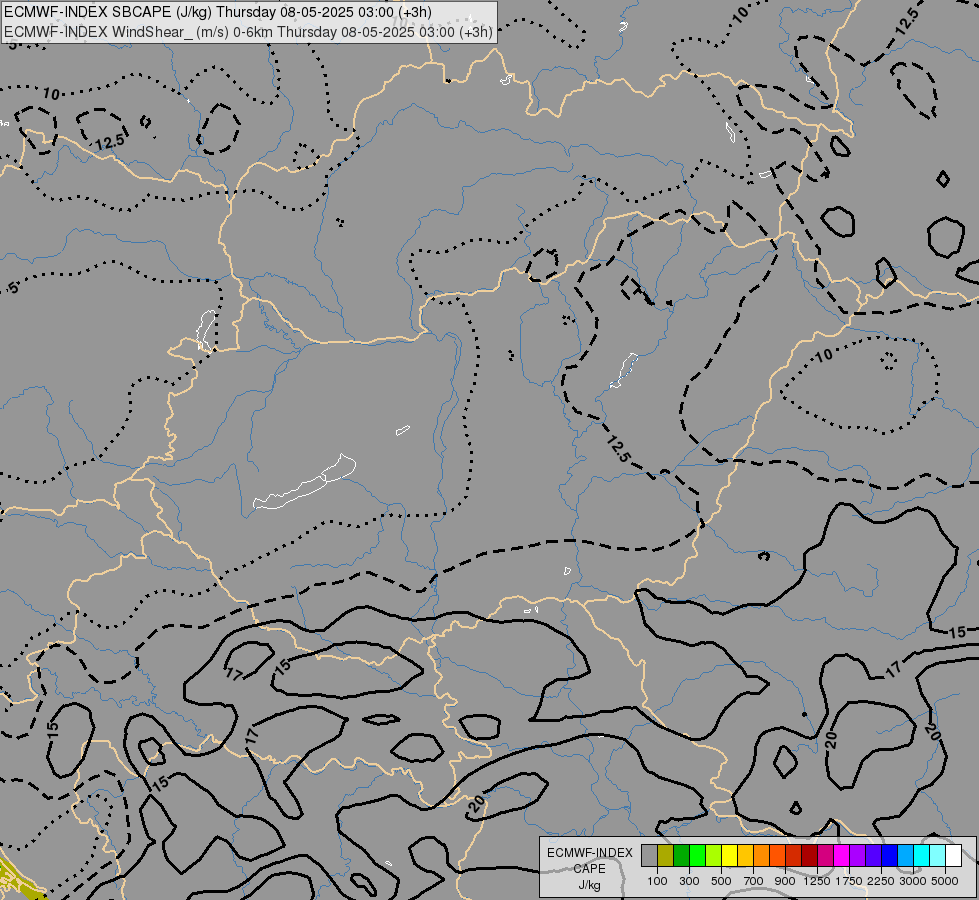The image size is (979, 900).
Task: Click the olive swatch in the CAPE legend
Action: click(x=666, y=855)
